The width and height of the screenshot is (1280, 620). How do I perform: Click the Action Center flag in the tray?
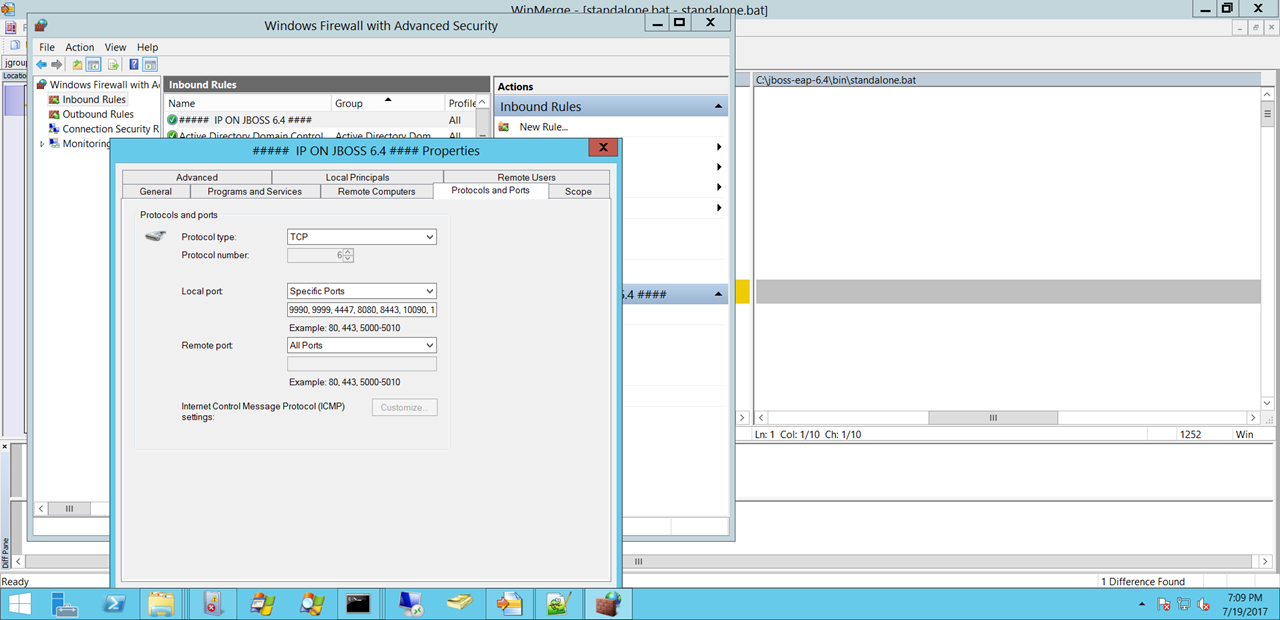tap(1164, 604)
